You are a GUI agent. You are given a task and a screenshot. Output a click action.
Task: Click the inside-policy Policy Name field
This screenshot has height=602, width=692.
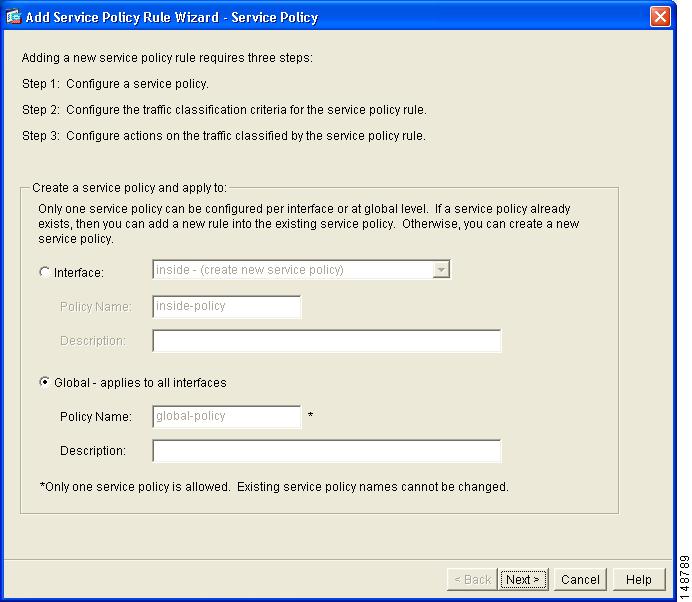coord(227,306)
